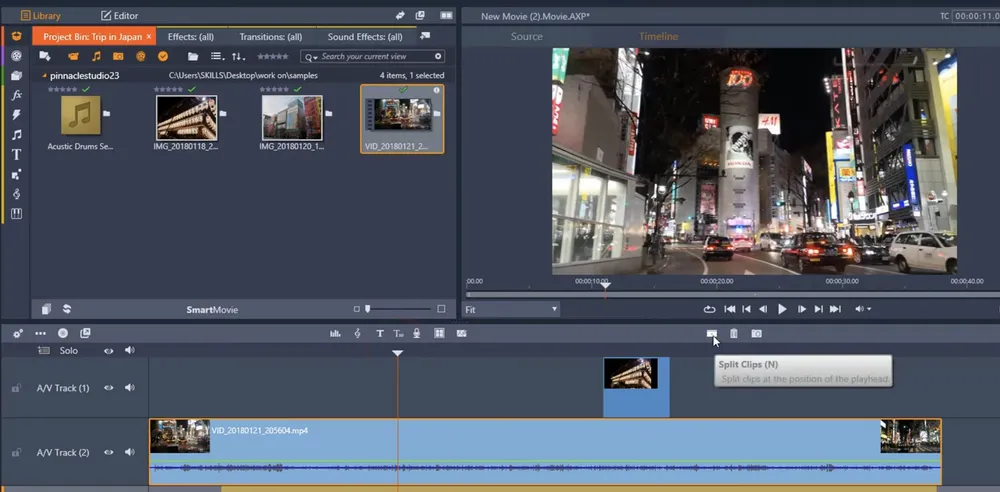This screenshot has width=1000, height=492.
Task: Open the Titles (T) sidebar category
Action: (17, 154)
